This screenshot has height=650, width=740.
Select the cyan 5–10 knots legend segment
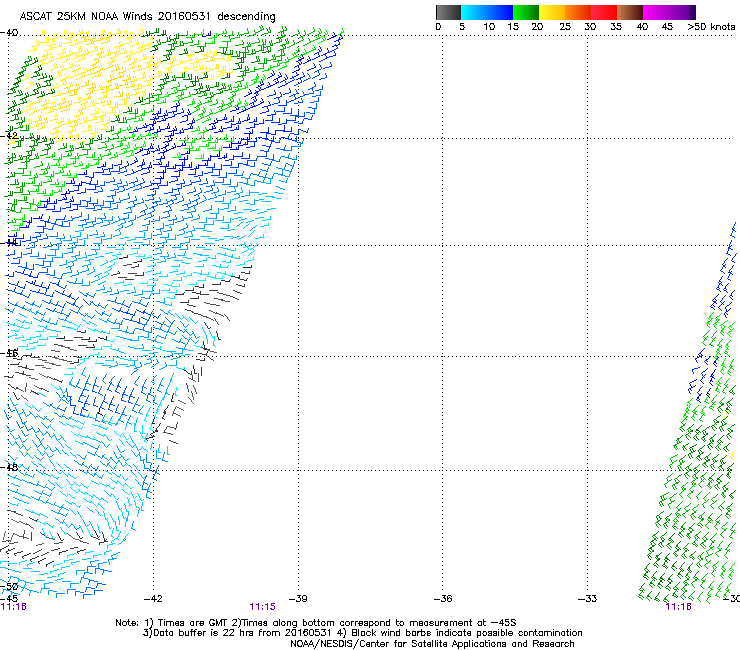474,12
